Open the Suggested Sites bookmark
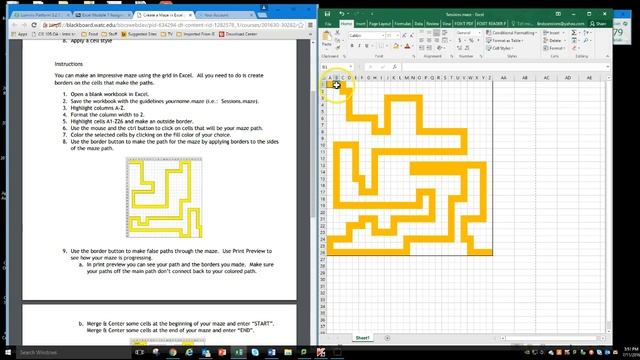 tap(139, 34)
